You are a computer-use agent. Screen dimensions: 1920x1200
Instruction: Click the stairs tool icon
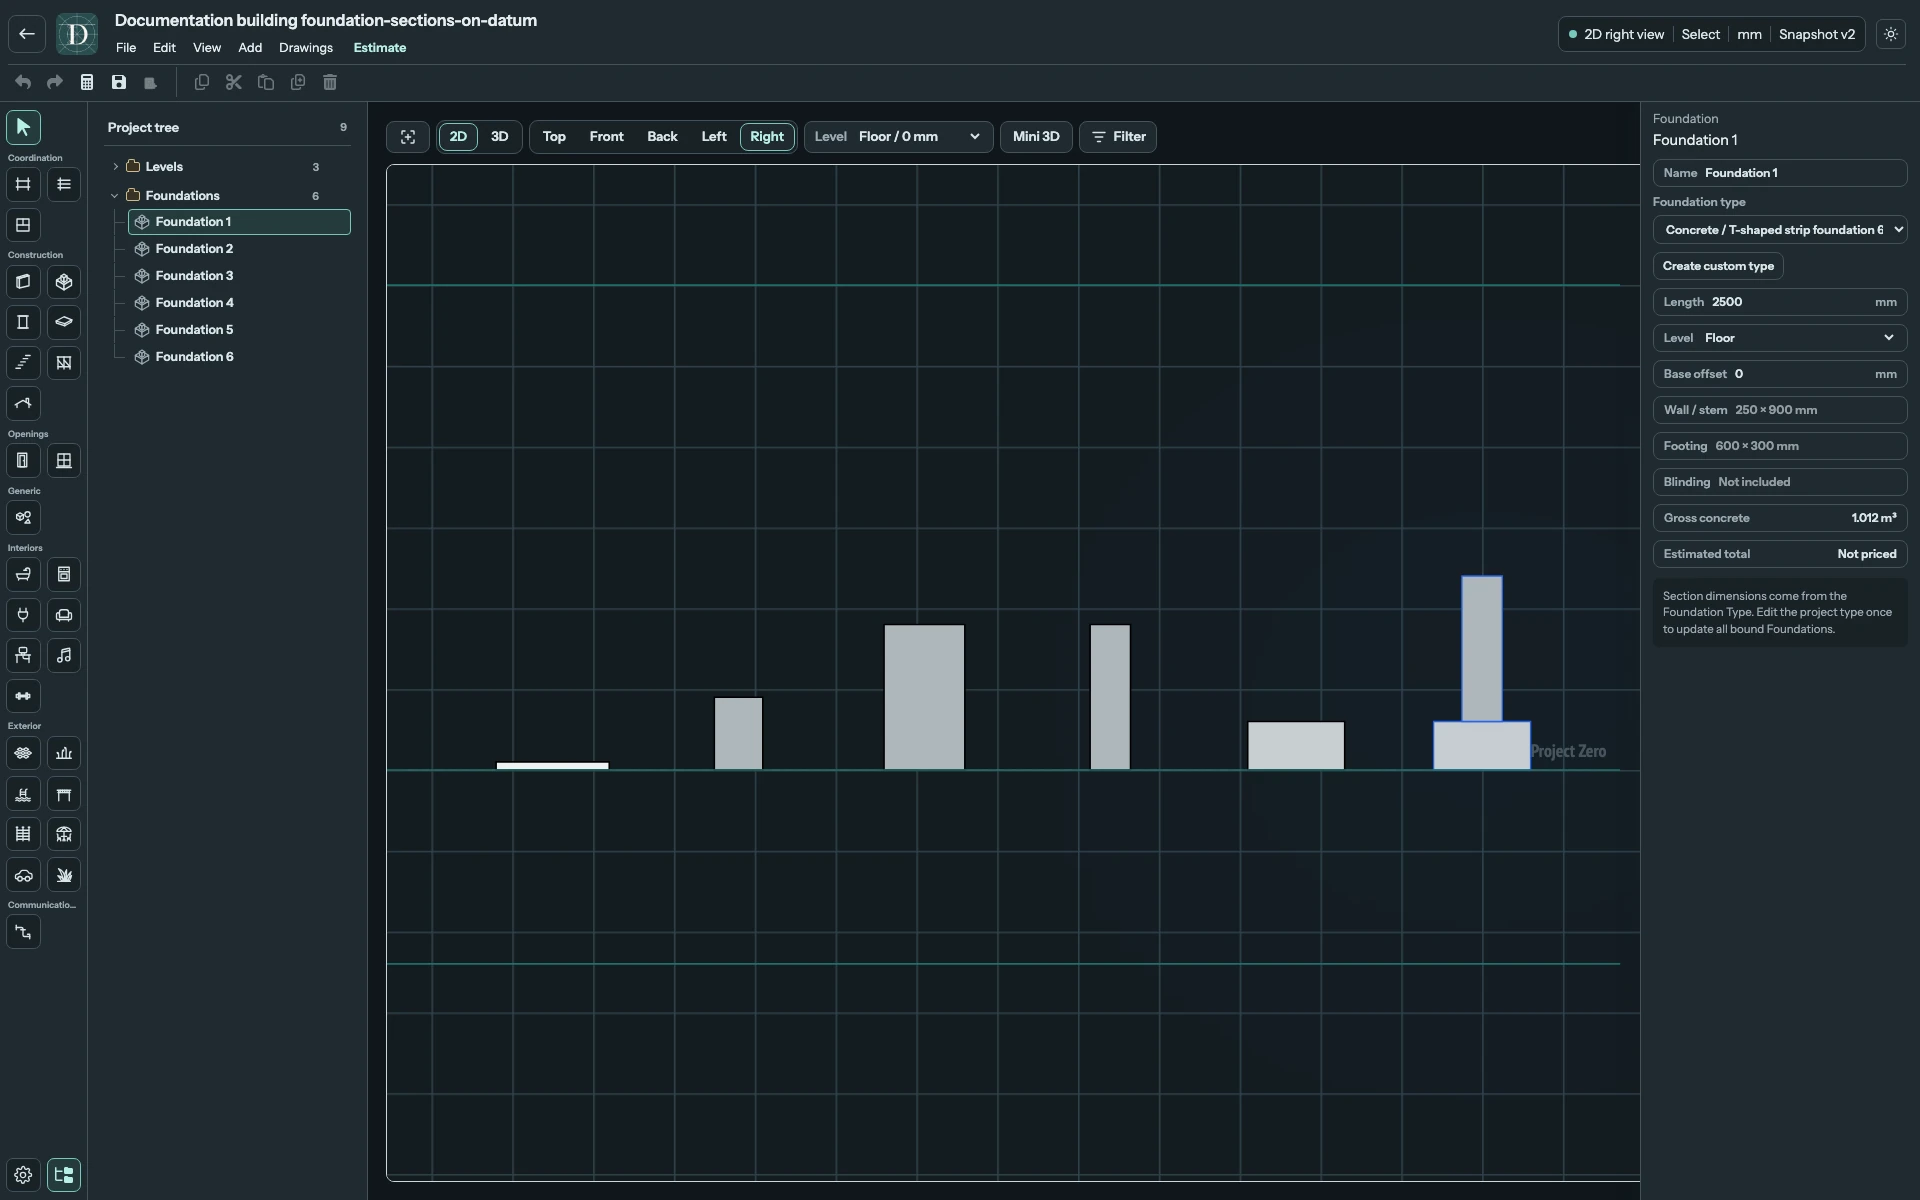[23, 363]
